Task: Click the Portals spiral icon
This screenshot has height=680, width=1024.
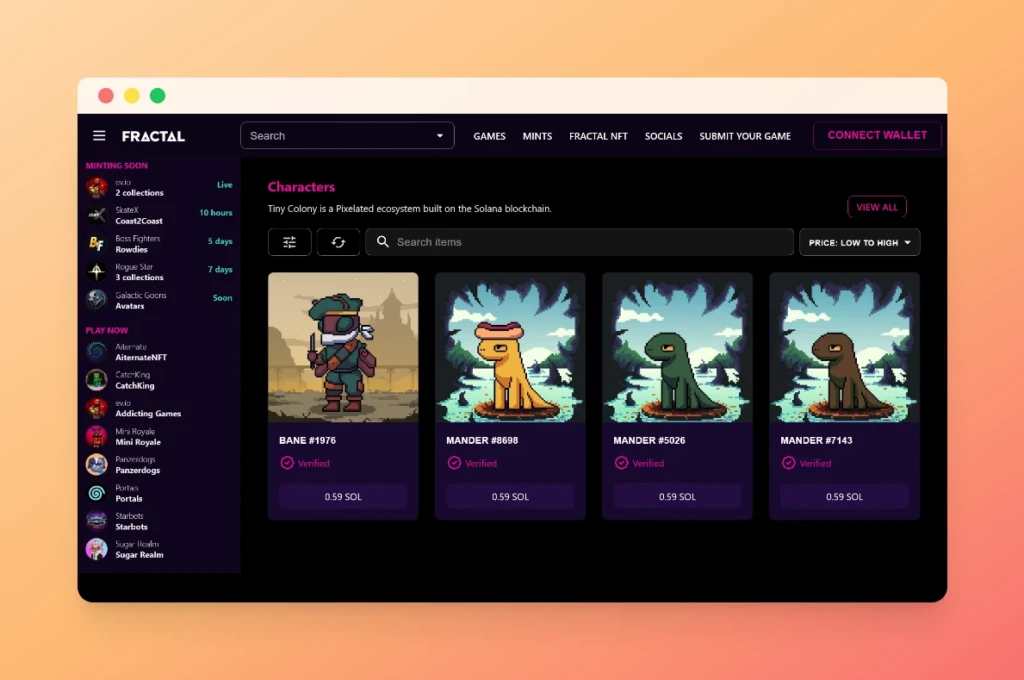Action: pos(97,493)
